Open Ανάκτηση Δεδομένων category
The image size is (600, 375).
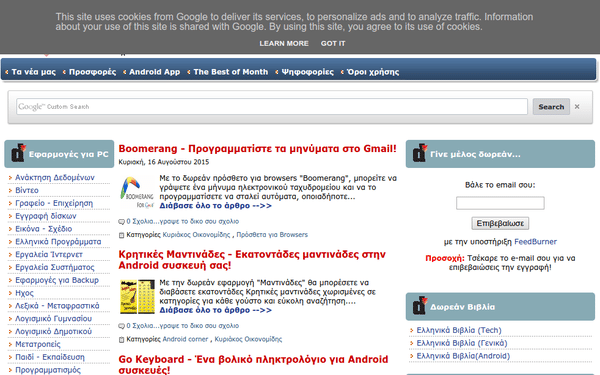tap(55, 178)
